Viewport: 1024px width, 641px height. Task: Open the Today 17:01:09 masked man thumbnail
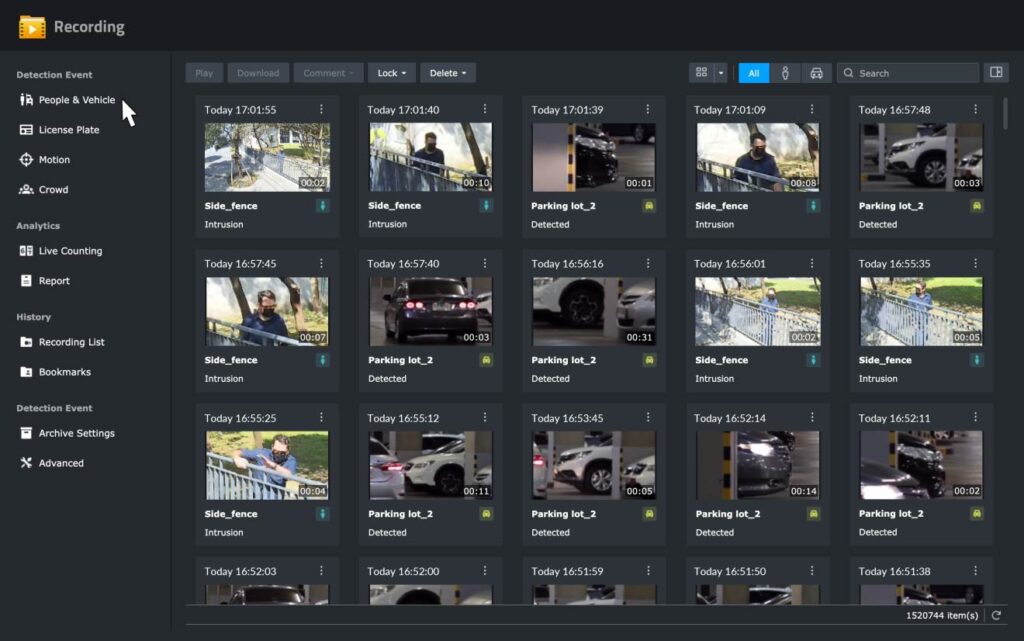pyautogui.click(x=758, y=157)
